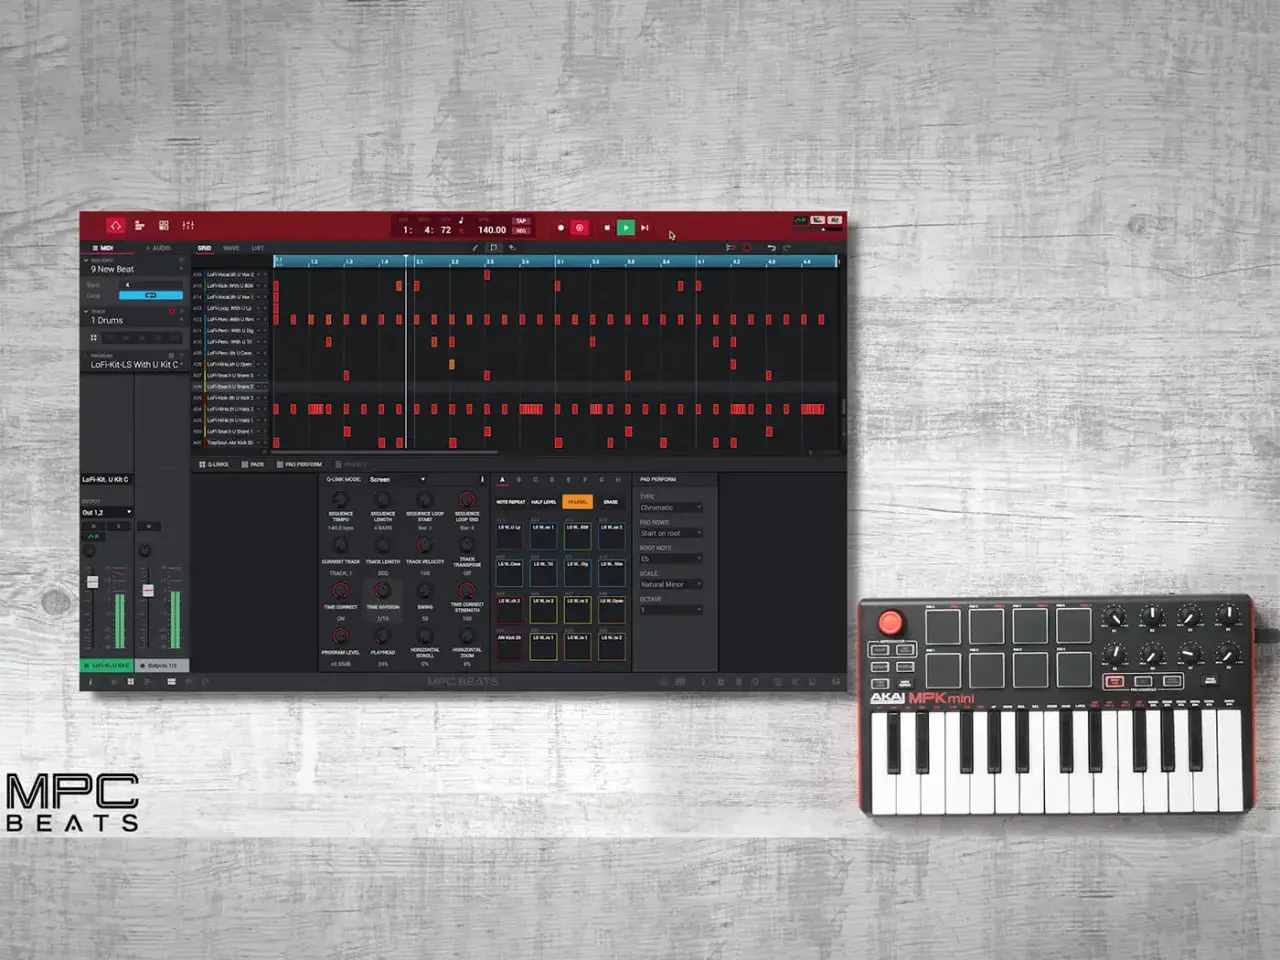Start recording with the record button
This screenshot has width=1280, height=960.
(560, 228)
